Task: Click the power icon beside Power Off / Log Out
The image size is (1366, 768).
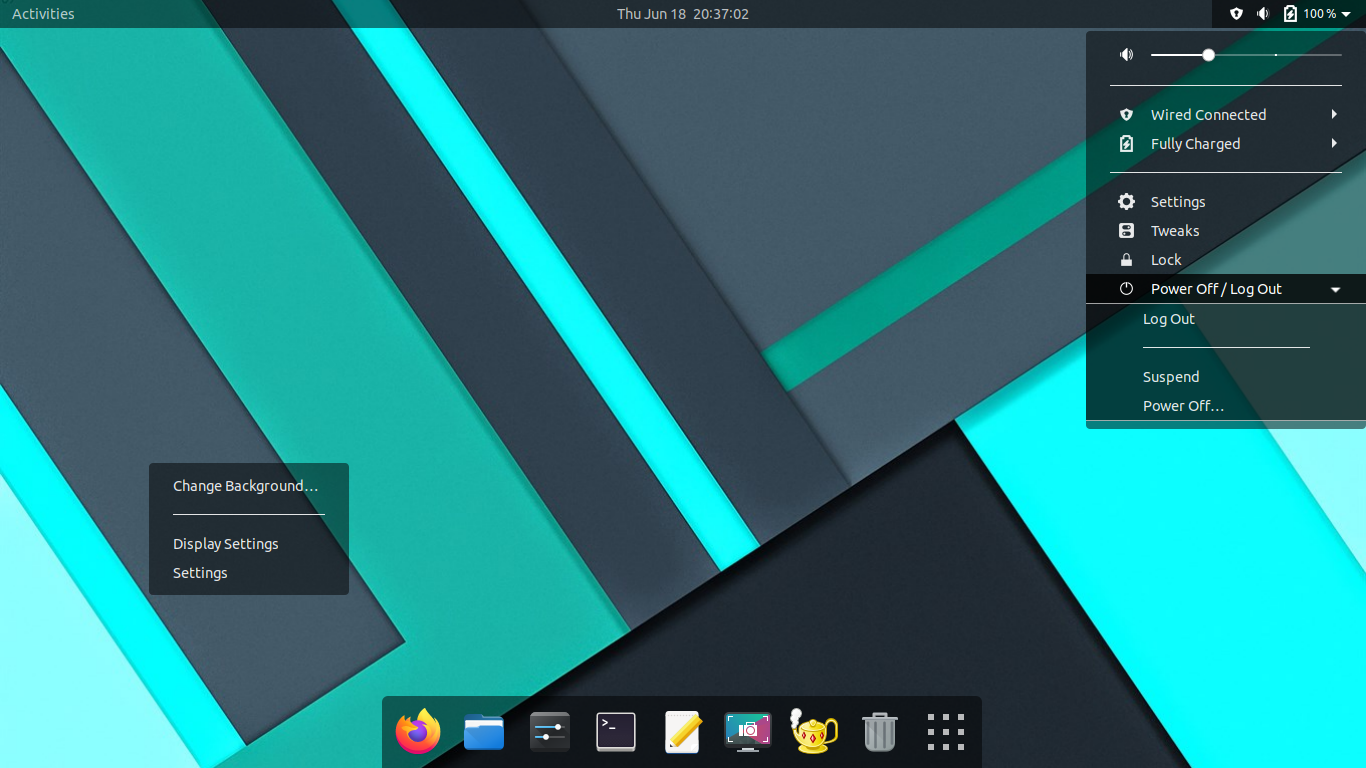Action: tap(1127, 289)
